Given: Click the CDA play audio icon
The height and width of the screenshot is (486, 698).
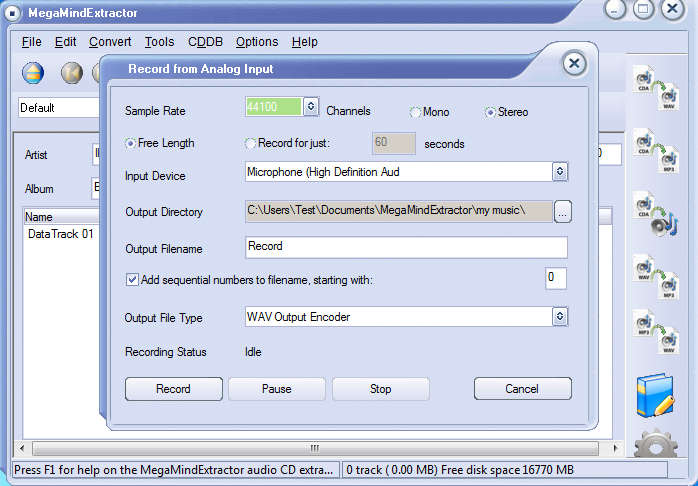Looking at the screenshot, I should (x=656, y=214).
